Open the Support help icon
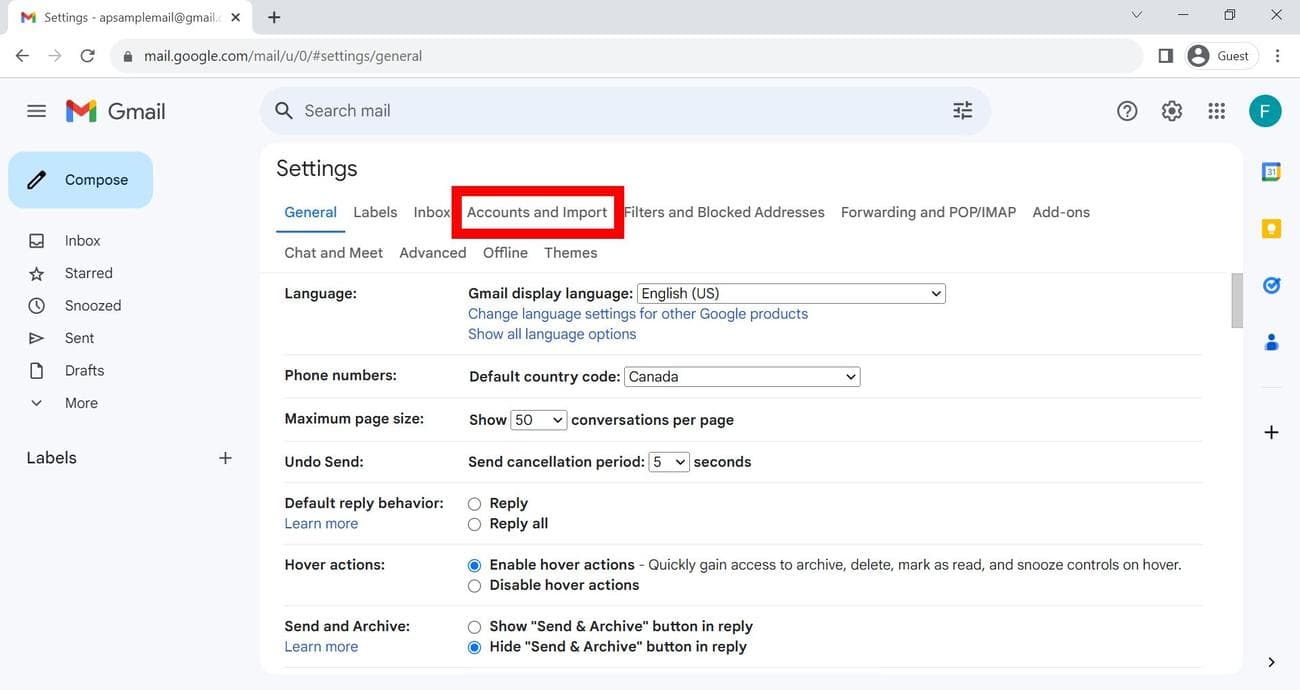Image resolution: width=1300 pixels, height=690 pixels. click(1127, 111)
